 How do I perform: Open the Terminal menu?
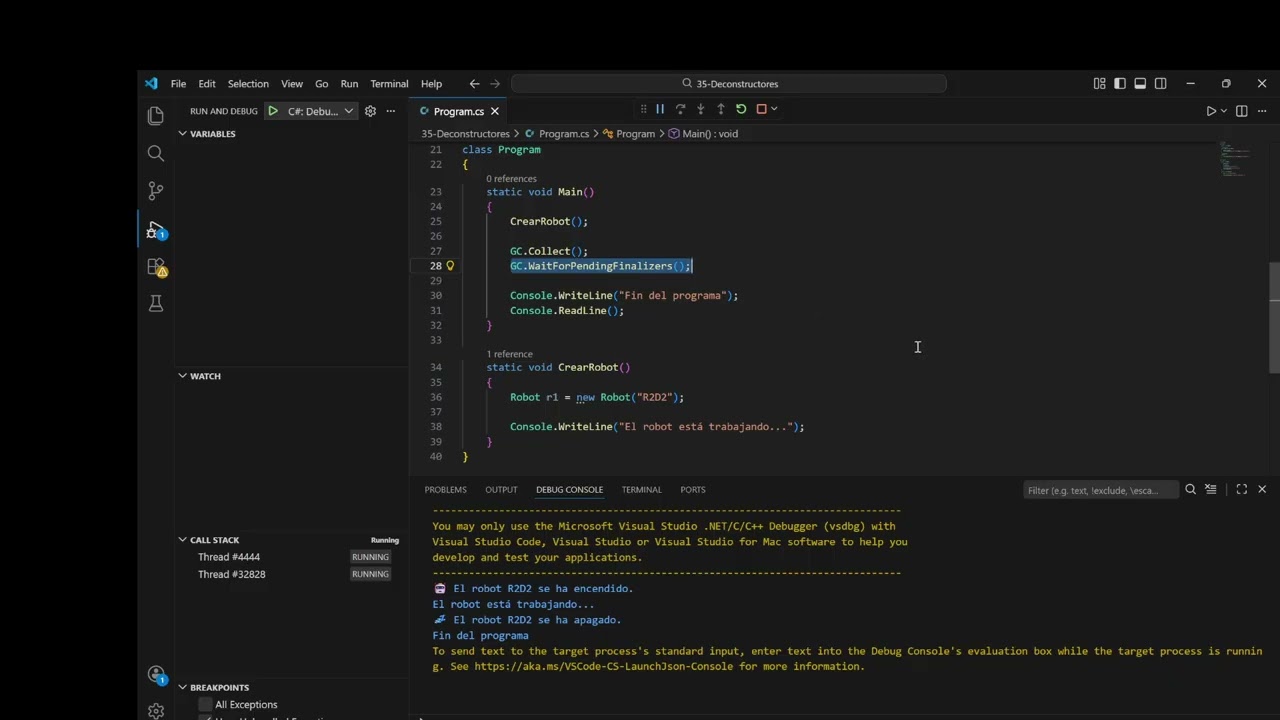click(389, 84)
